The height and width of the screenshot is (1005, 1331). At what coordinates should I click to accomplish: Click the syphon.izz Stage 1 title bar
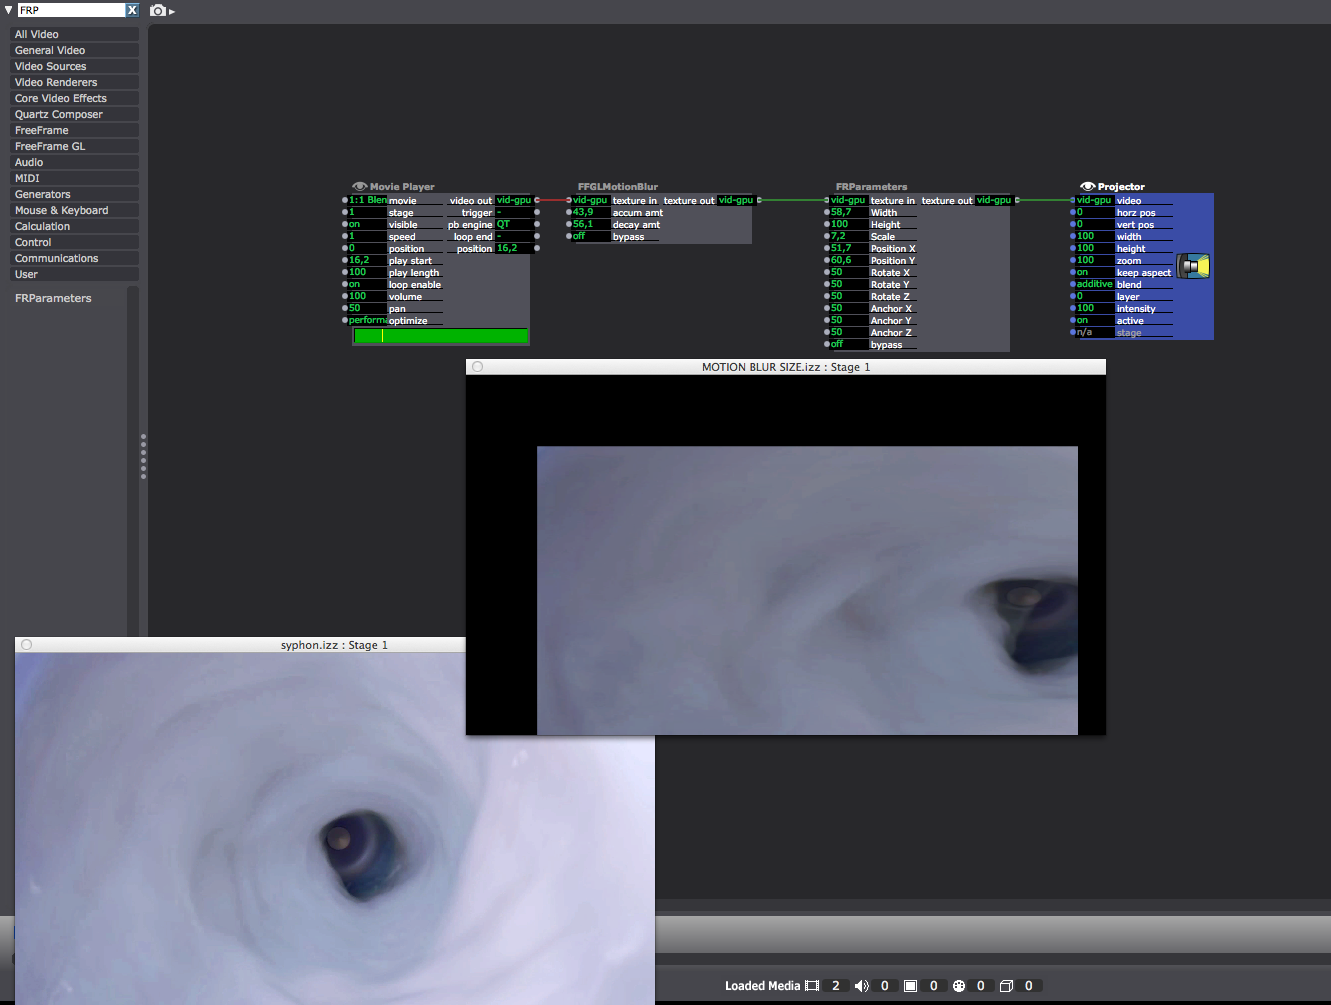tap(240, 645)
